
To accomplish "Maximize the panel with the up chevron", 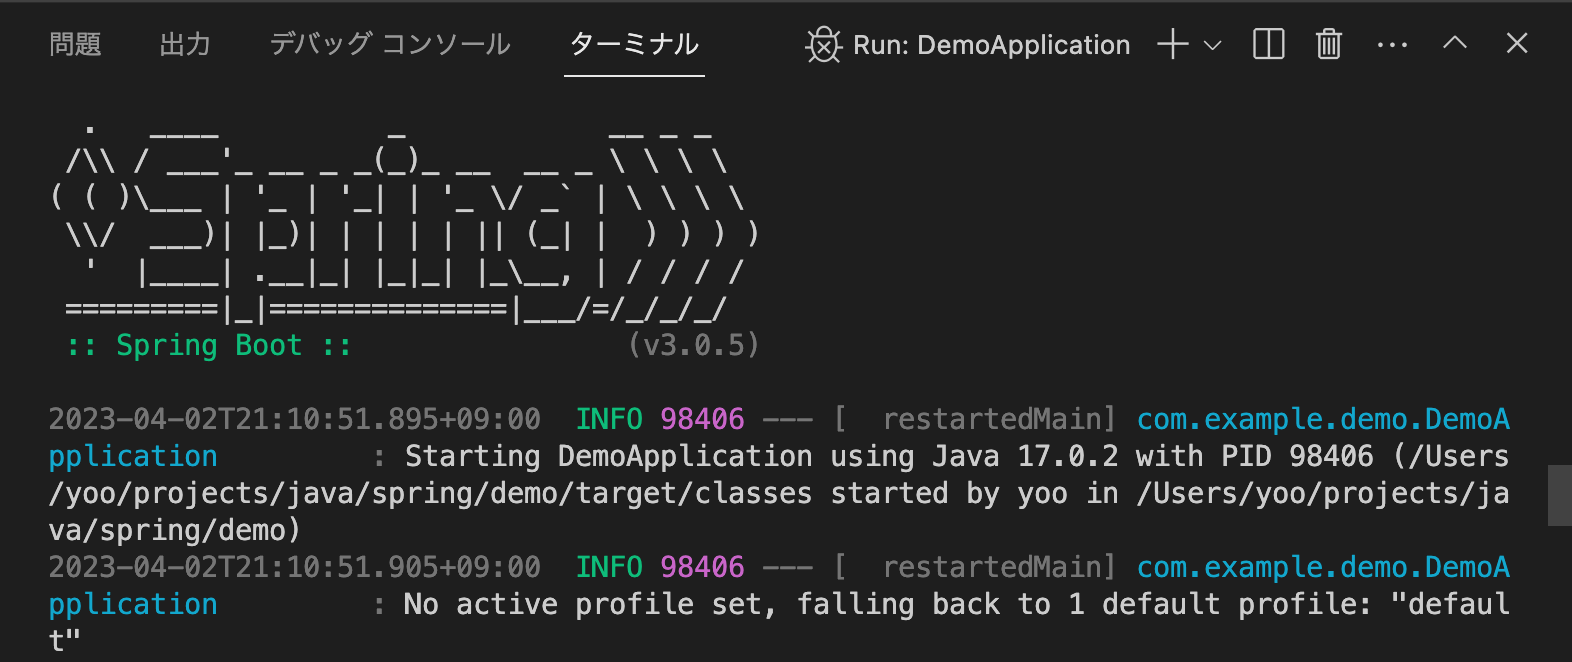I will 1455,42.
